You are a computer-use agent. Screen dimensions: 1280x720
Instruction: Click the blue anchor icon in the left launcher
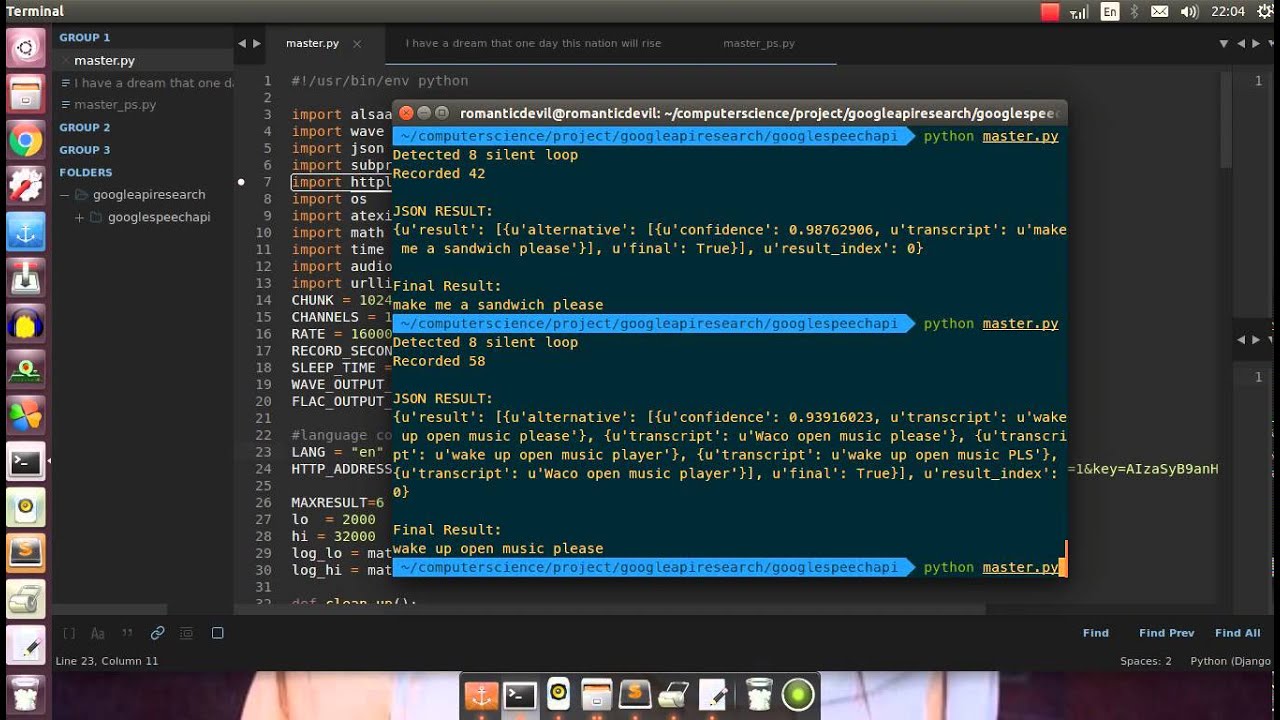26,233
